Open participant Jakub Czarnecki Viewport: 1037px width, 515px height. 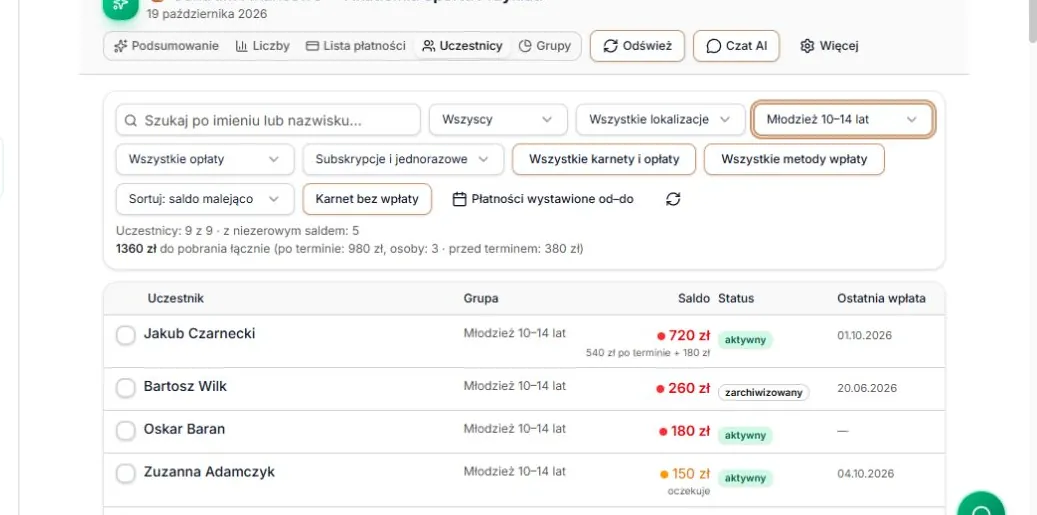click(x=200, y=333)
